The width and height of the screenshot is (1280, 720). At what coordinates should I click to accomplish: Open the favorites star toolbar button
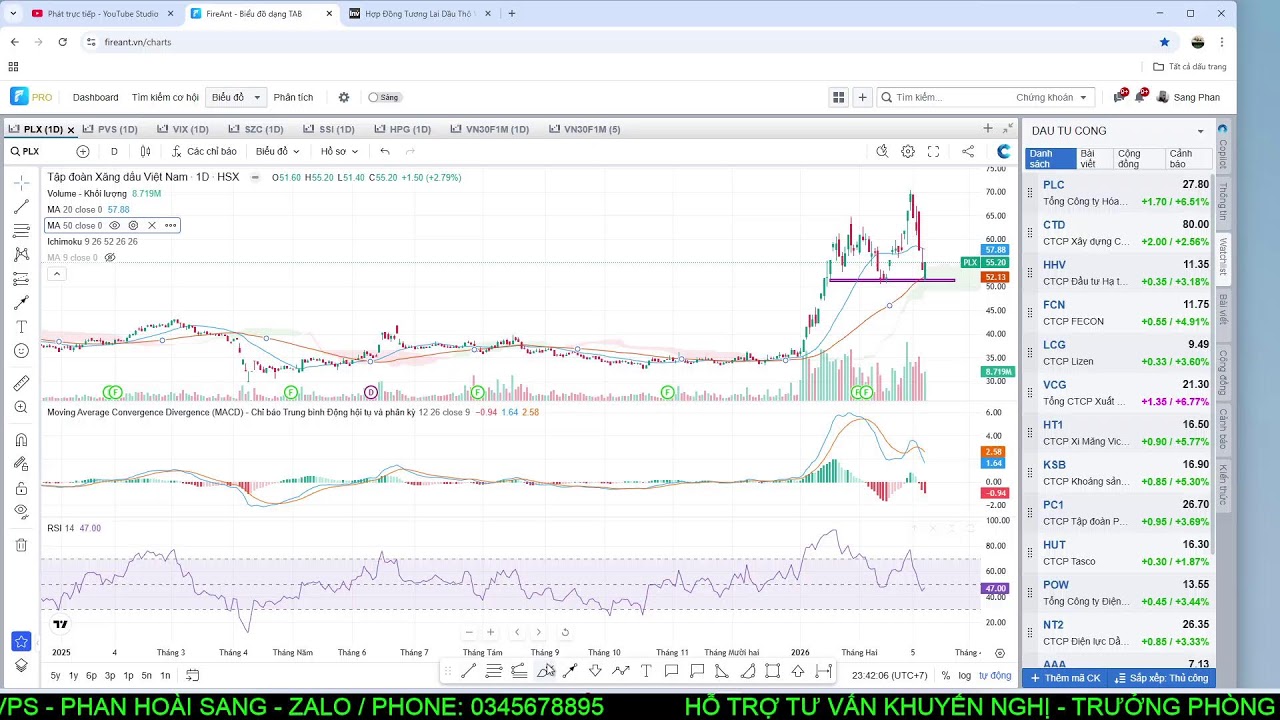(21, 642)
